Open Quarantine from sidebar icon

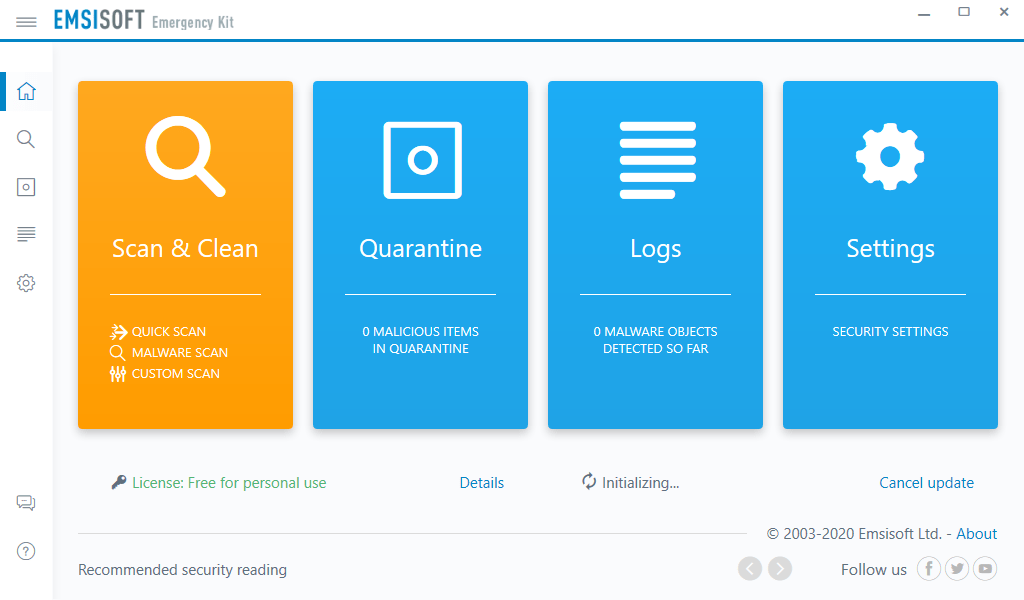coord(27,187)
